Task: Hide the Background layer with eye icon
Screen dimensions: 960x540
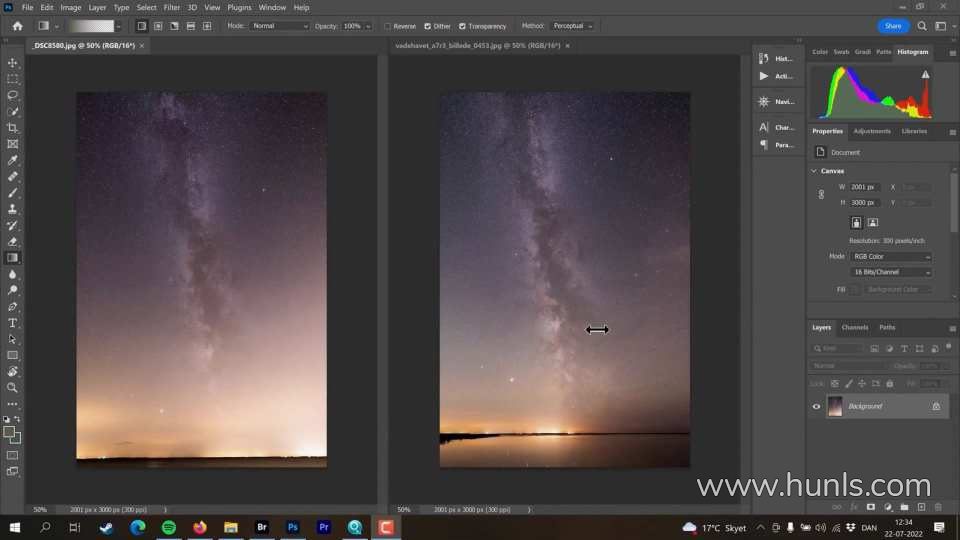Action: pyautogui.click(x=816, y=407)
